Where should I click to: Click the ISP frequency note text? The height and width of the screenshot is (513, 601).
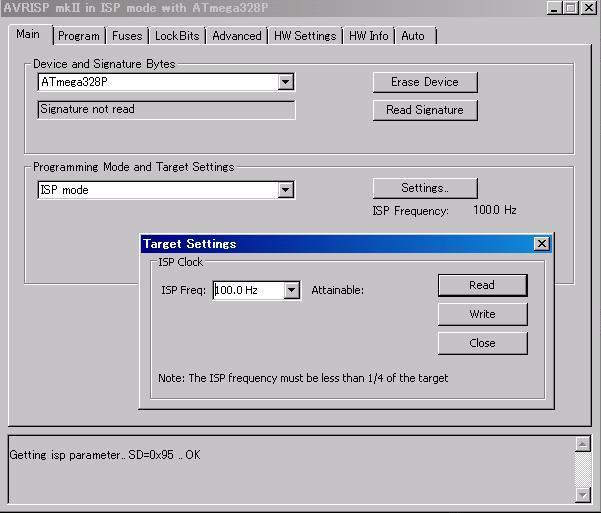tap(303, 378)
